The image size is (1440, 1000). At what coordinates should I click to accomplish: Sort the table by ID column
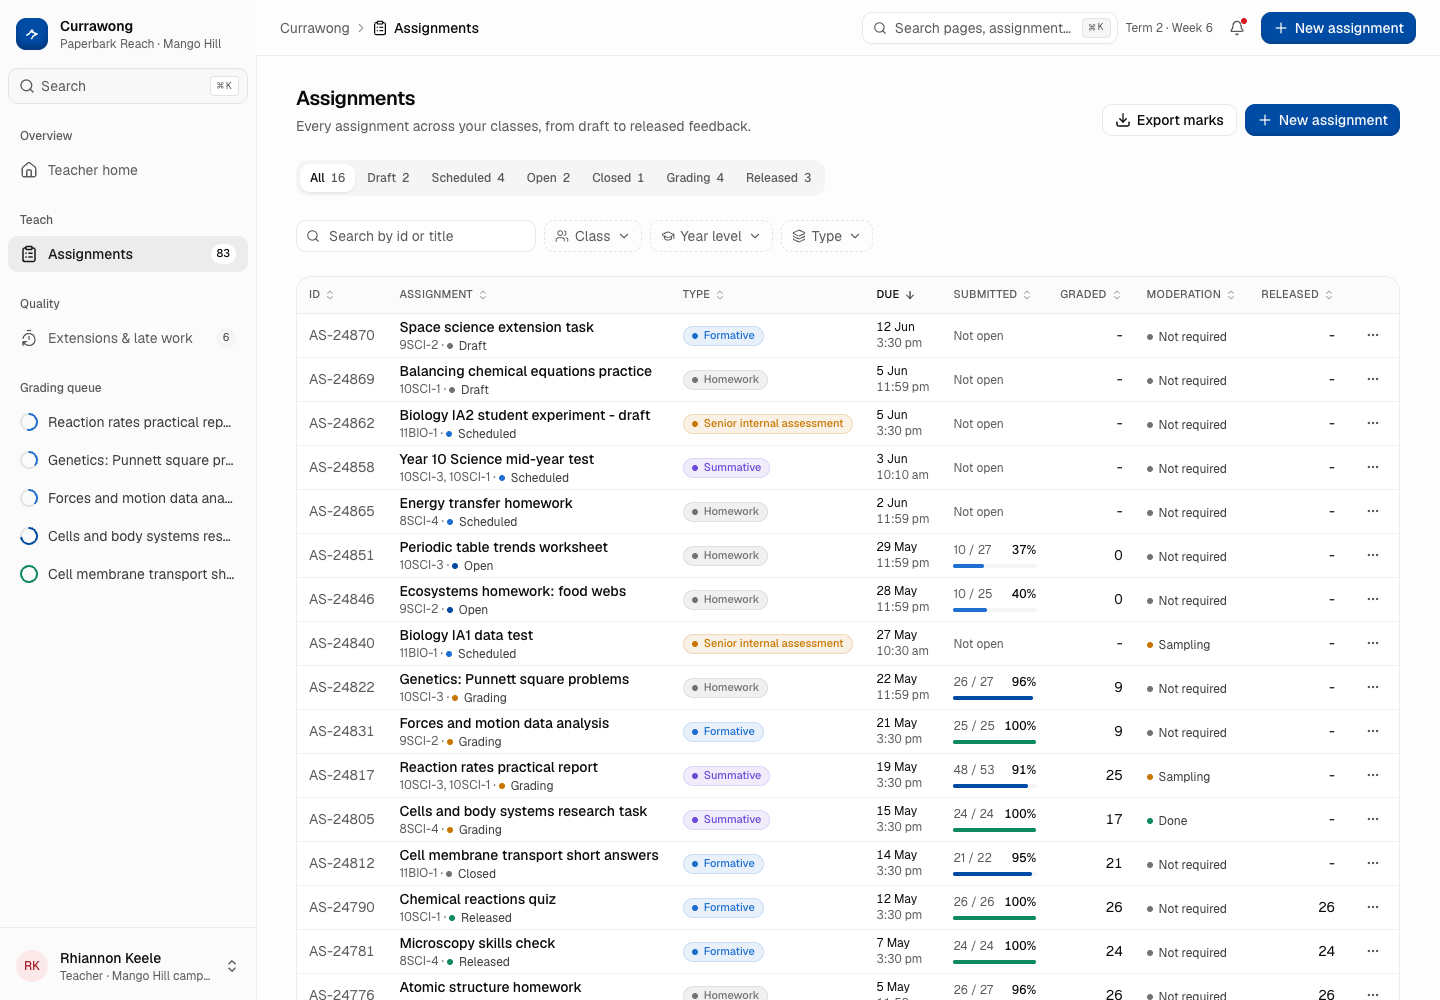click(321, 295)
